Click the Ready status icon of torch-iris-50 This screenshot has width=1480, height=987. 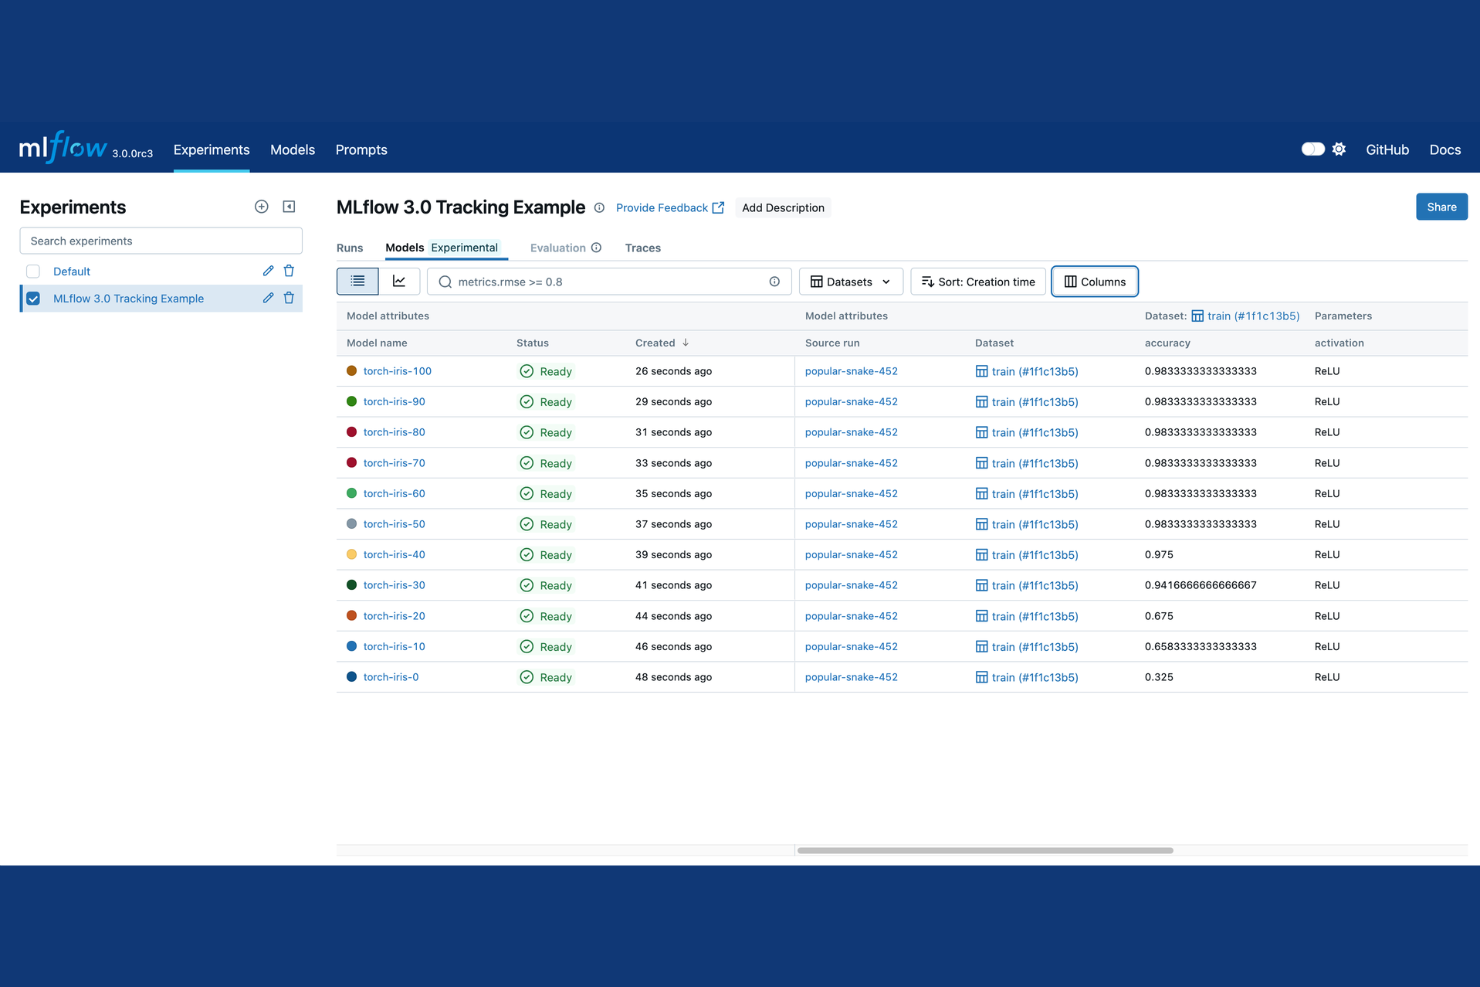tap(526, 524)
